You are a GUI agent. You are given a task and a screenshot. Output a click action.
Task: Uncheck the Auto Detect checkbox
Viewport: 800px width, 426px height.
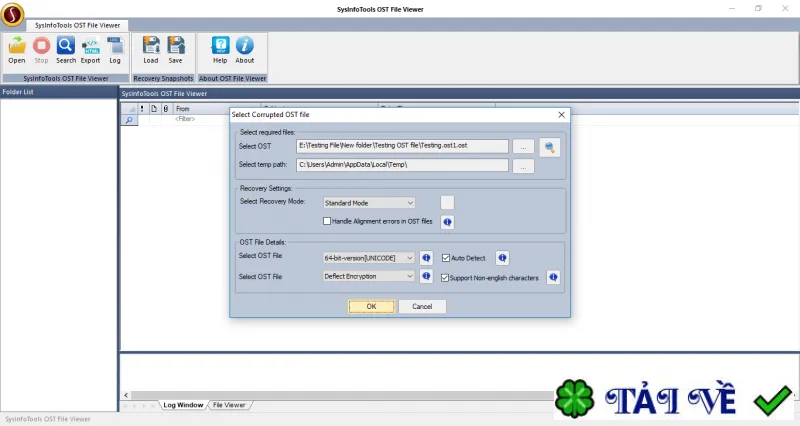point(446,258)
